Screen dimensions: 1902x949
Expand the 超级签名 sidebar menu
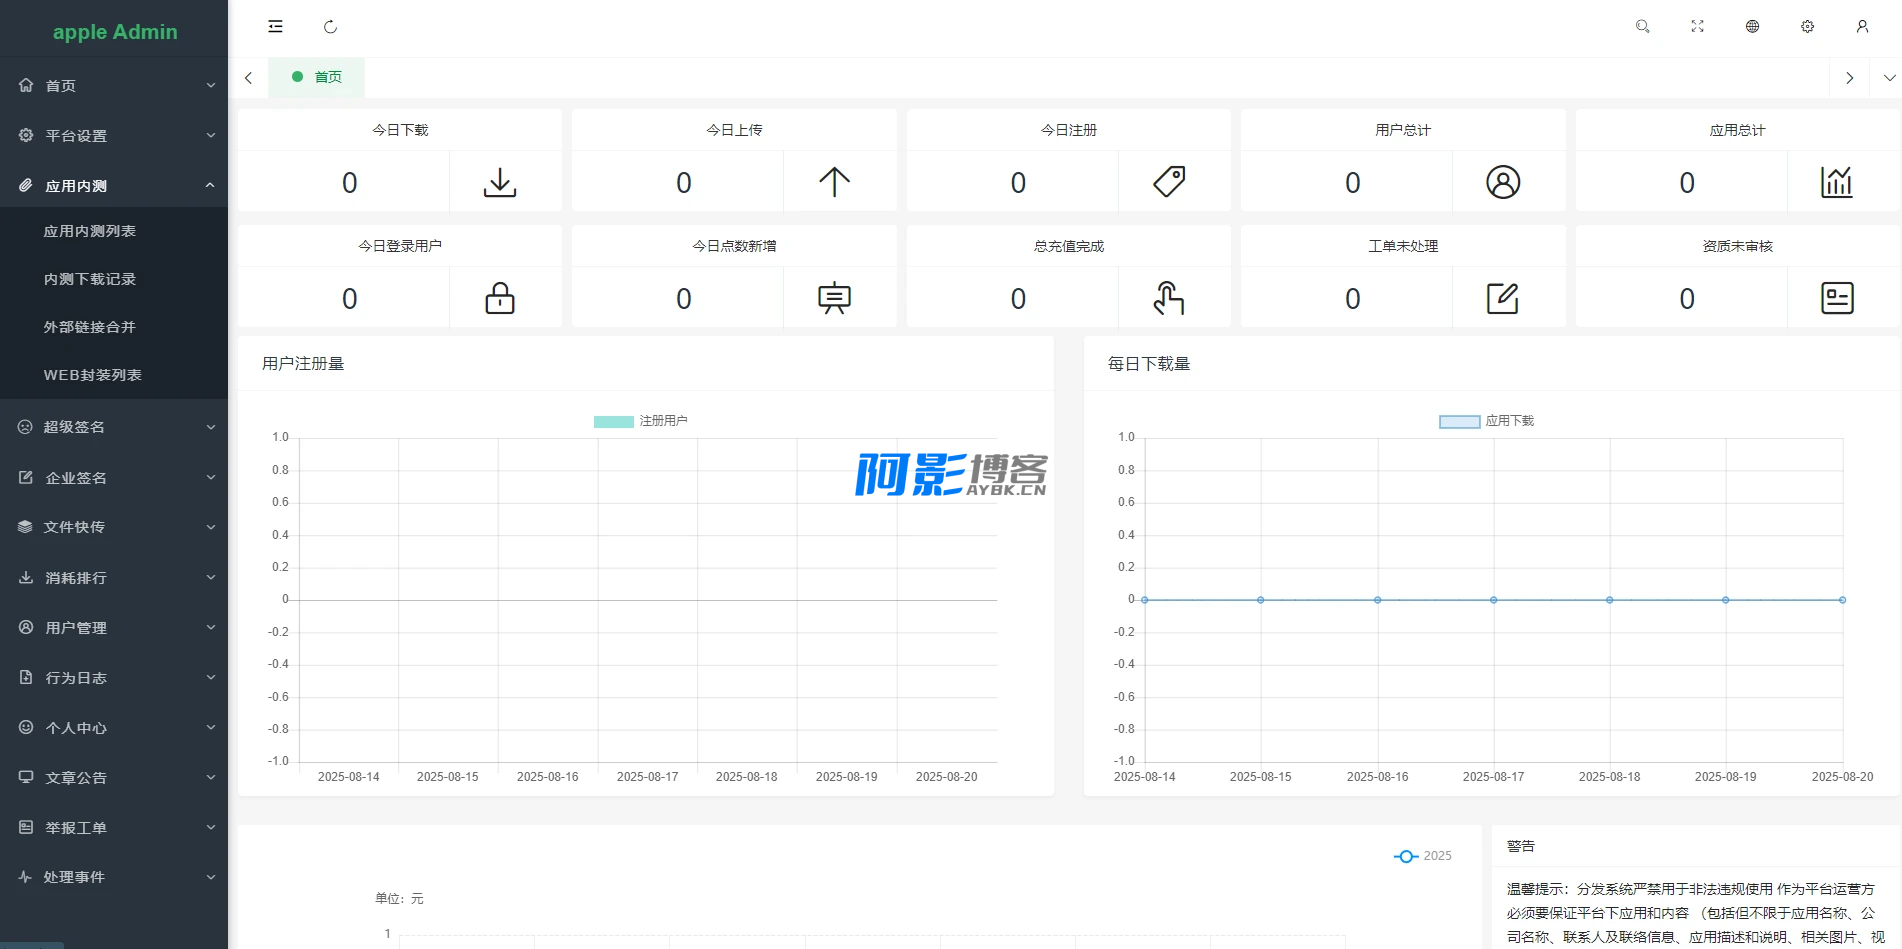pos(114,427)
